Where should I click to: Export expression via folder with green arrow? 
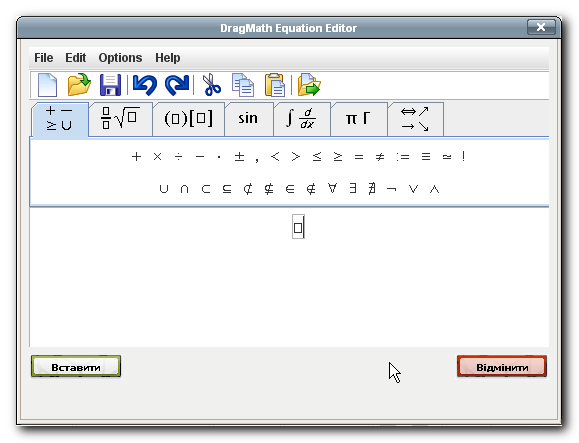click(309, 85)
